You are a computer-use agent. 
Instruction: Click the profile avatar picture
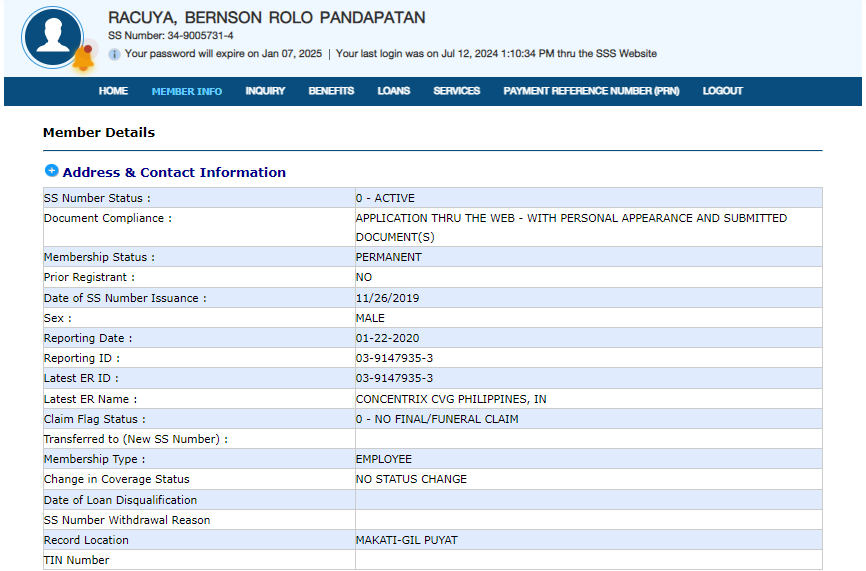click(52, 38)
